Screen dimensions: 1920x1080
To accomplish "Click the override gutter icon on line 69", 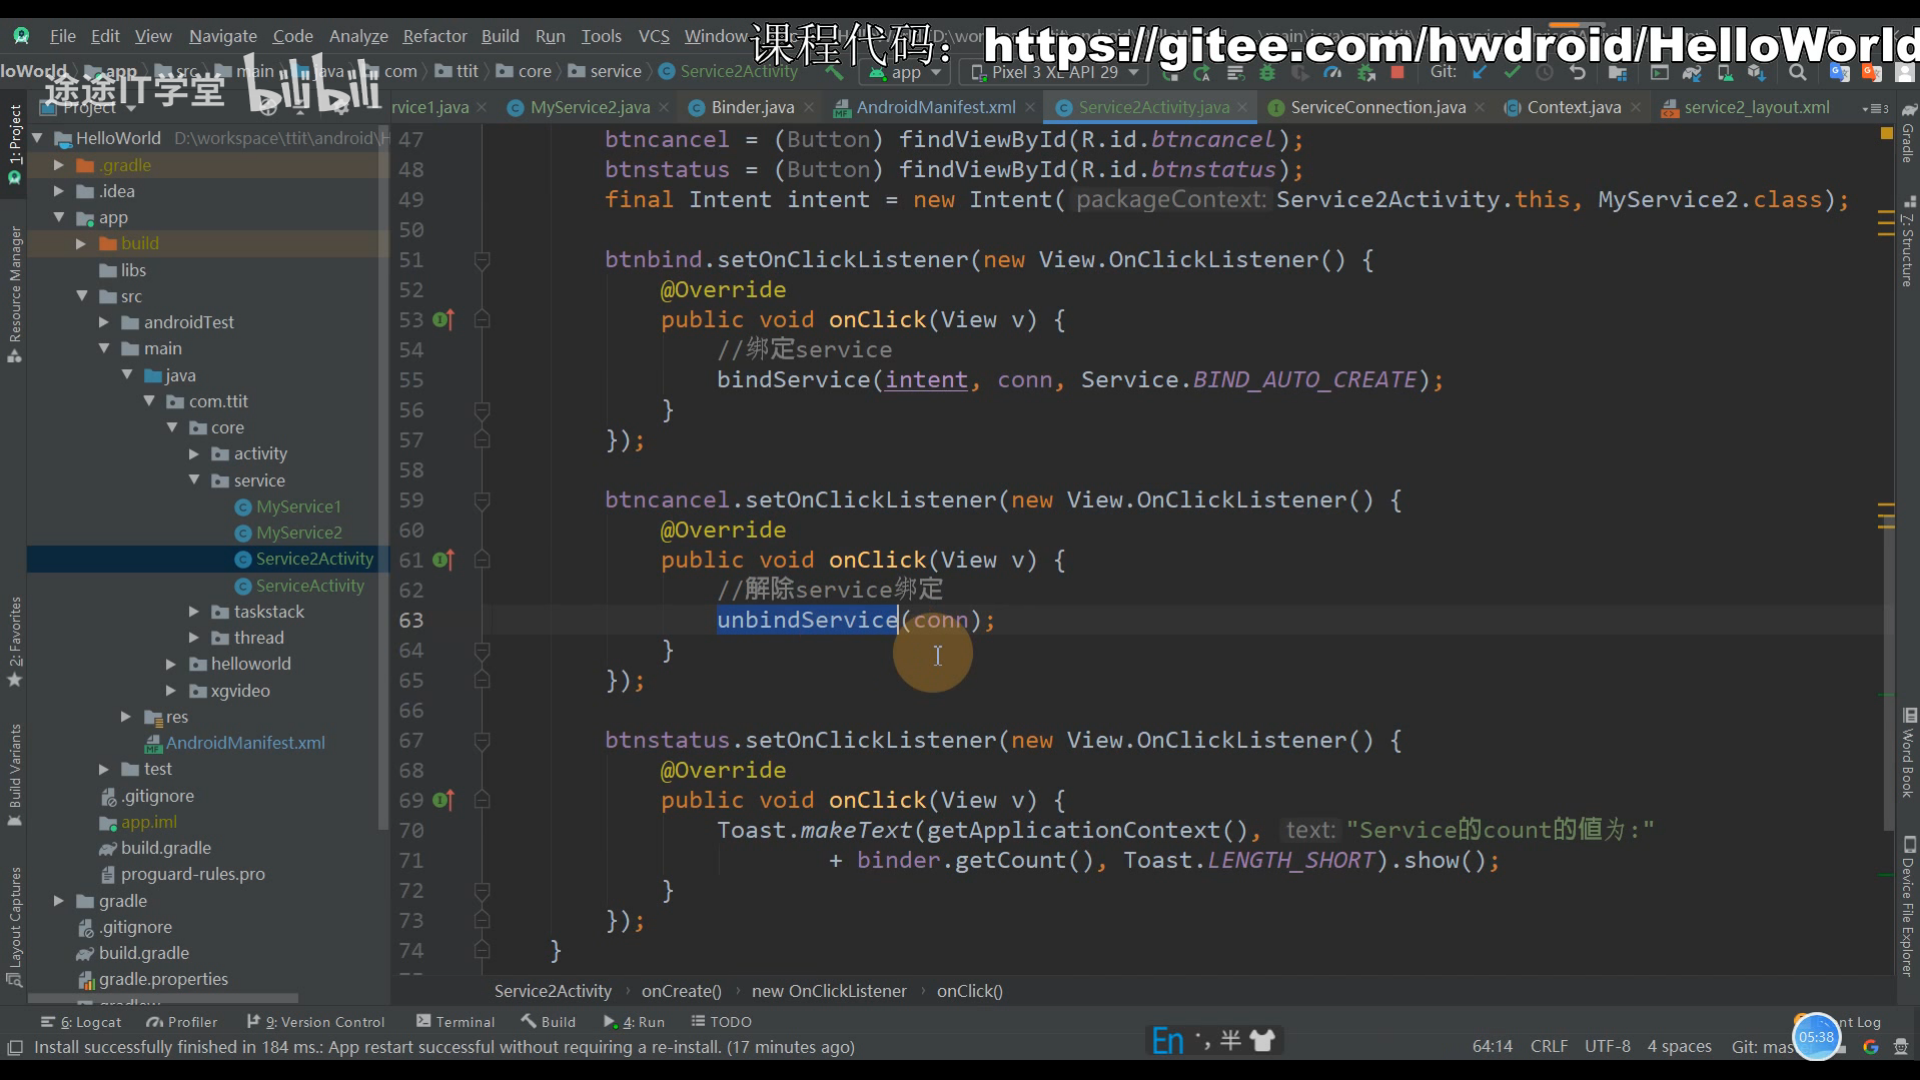I will coord(443,800).
